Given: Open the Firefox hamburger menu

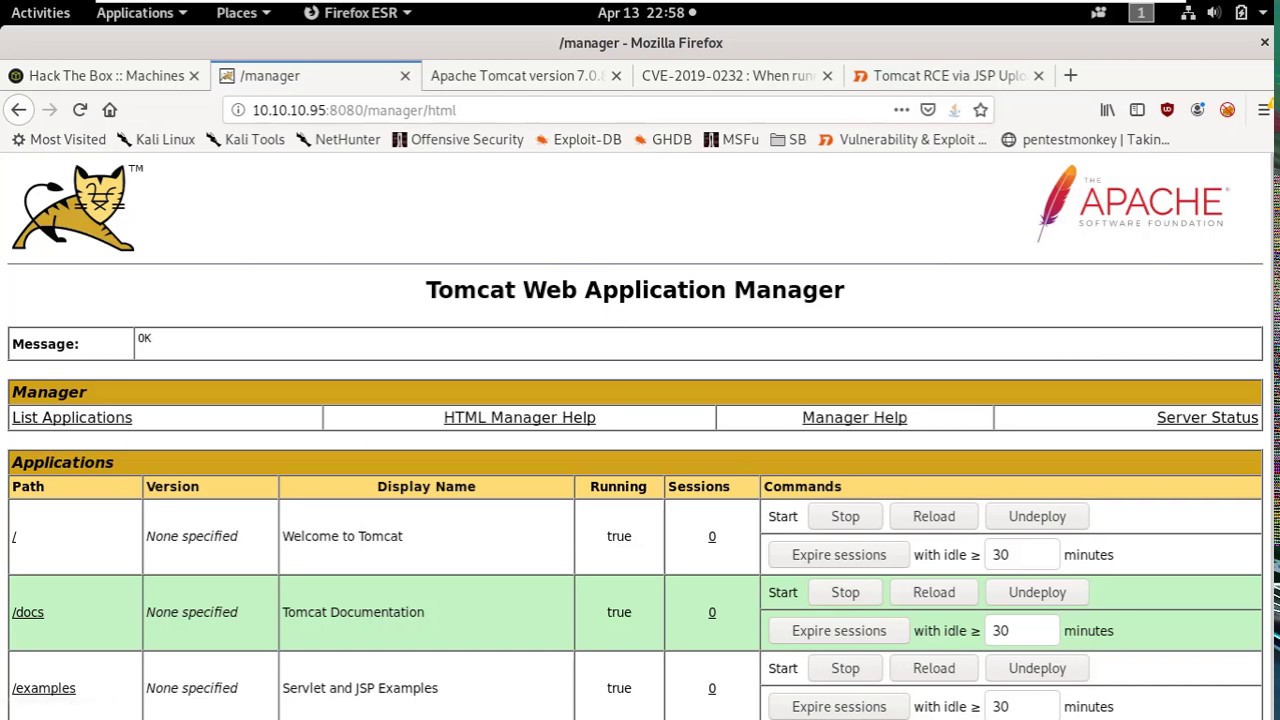Looking at the screenshot, I should click(1264, 110).
